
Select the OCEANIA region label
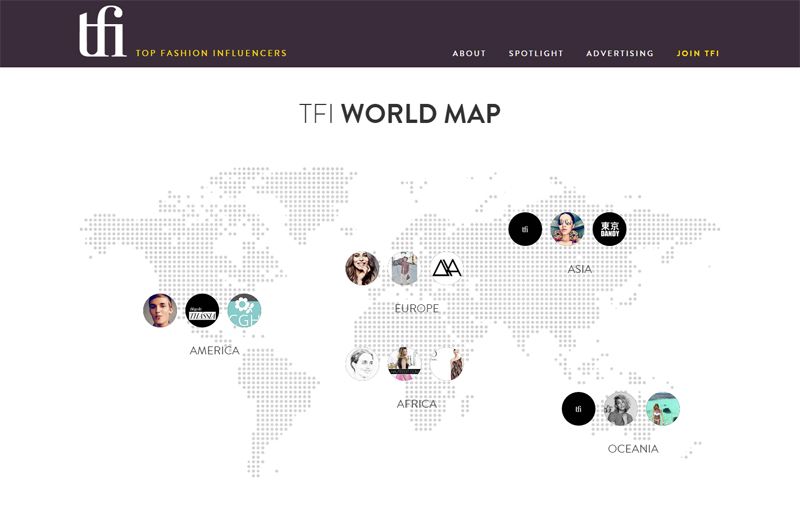click(633, 449)
